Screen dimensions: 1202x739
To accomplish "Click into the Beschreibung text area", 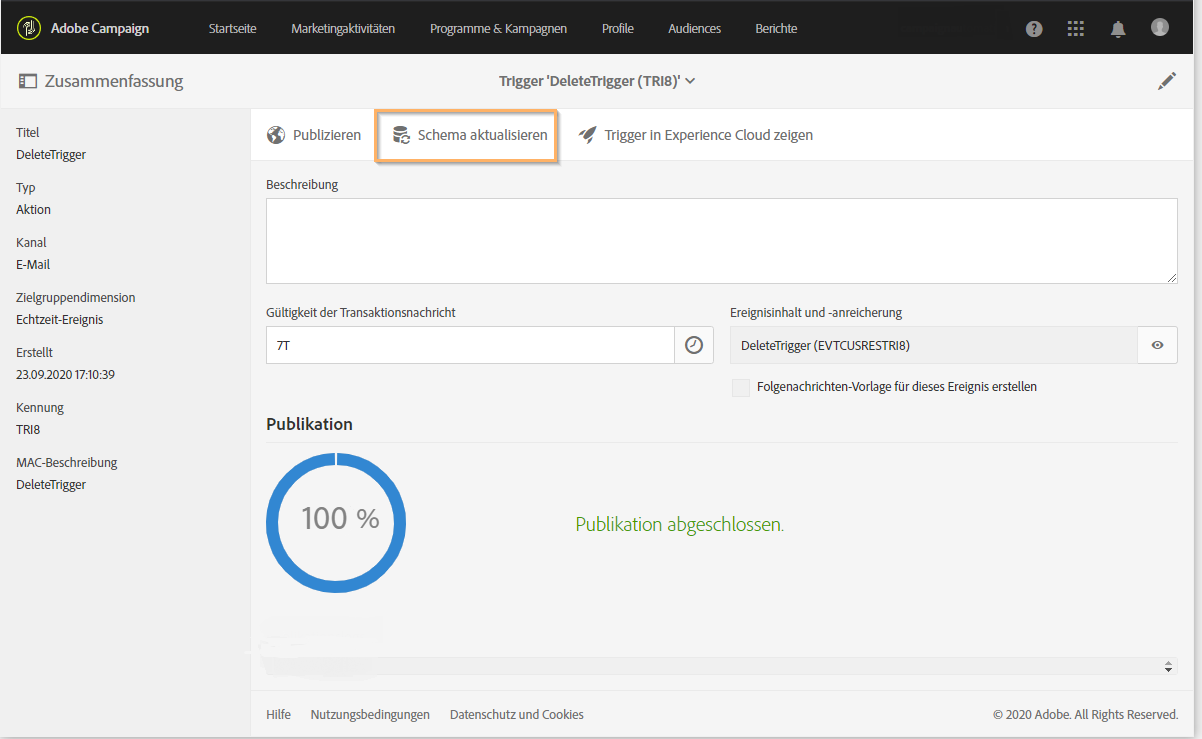I will (721, 241).
